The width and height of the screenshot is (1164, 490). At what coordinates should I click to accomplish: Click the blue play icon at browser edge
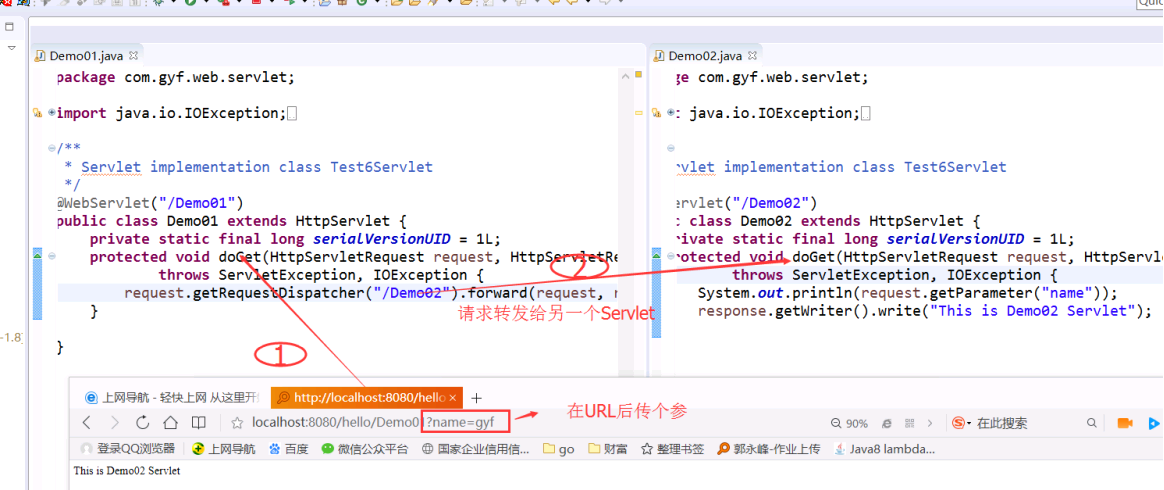tap(1154, 423)
